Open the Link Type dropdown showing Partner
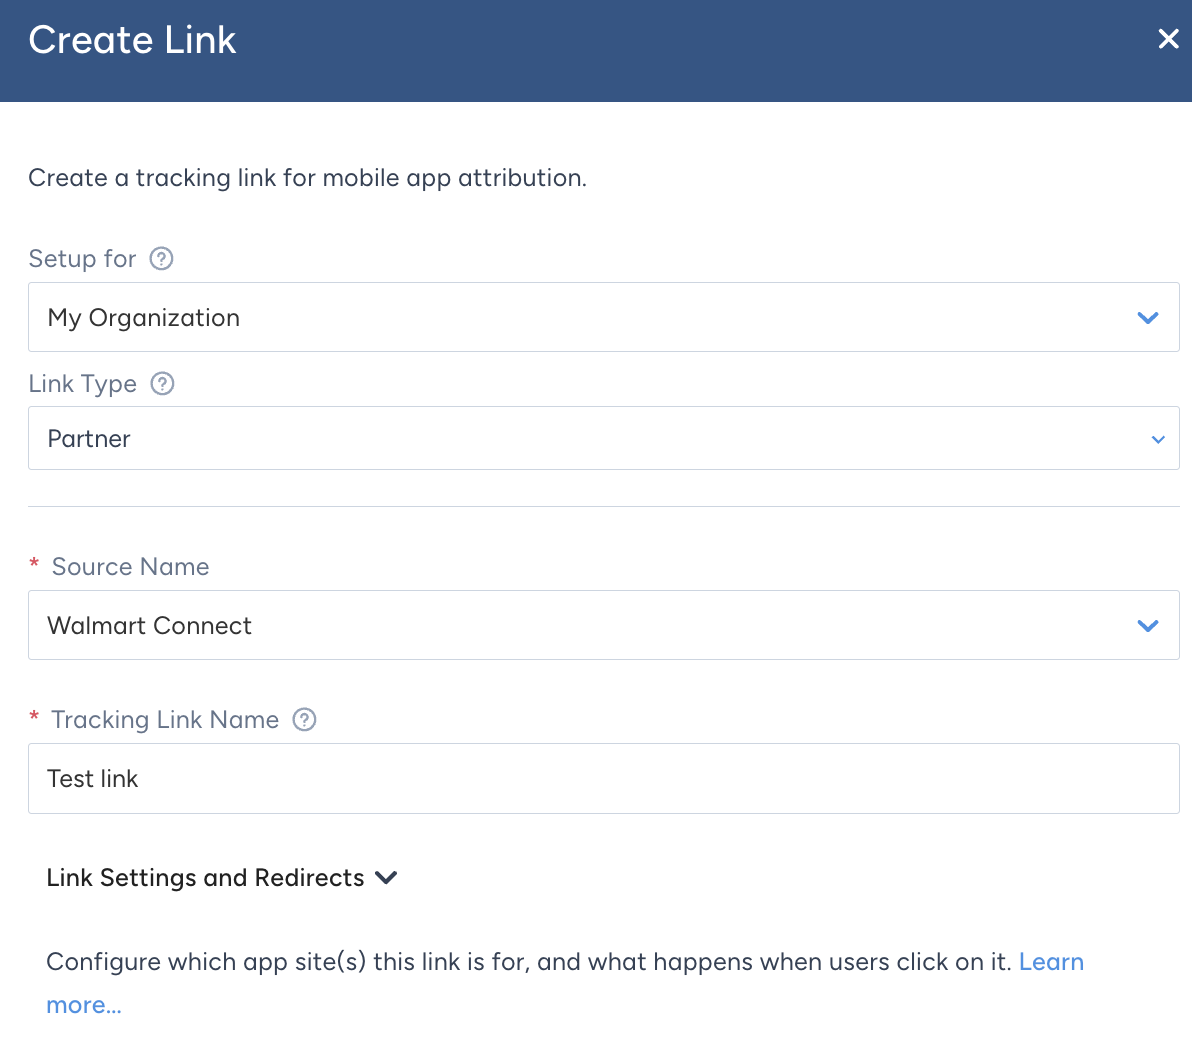The image size is (1192, 1040). pyautogui.click(x=604, y=438)
